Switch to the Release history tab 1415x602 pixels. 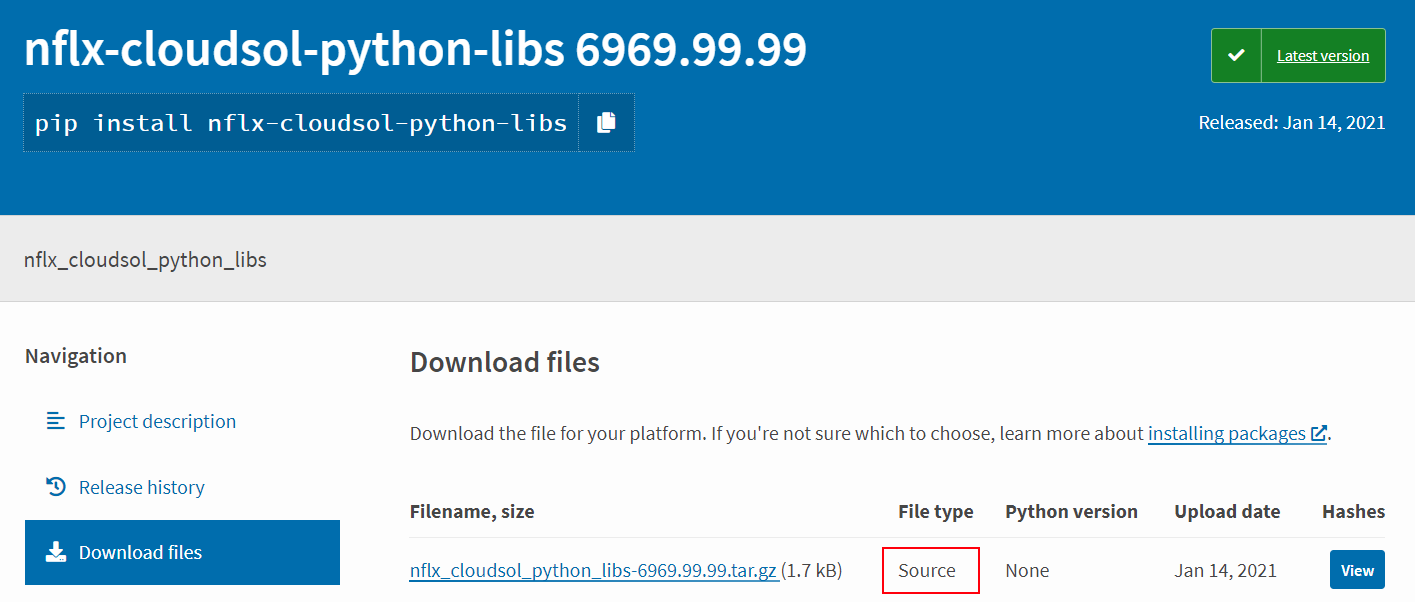[x=141, y=487]
